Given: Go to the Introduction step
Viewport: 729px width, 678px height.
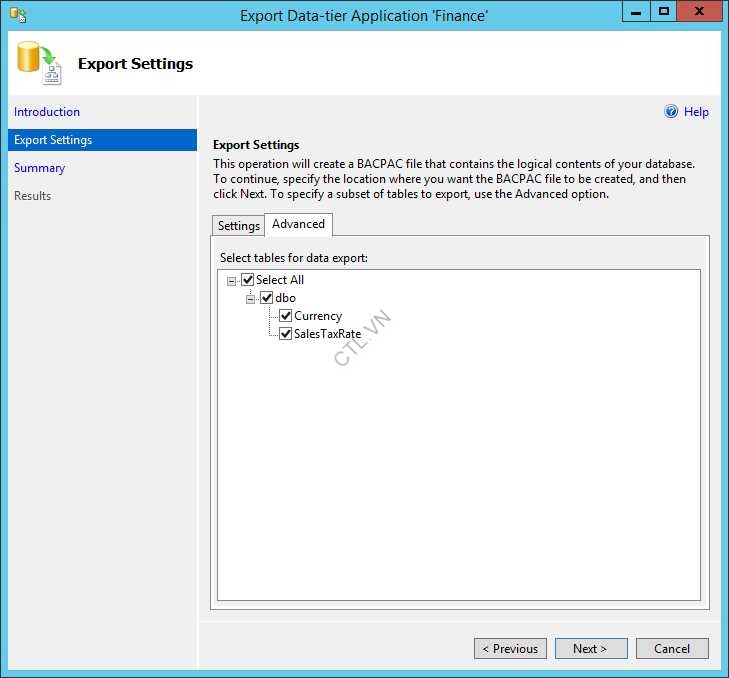Looking at the screenshot, I should (47, 112).
